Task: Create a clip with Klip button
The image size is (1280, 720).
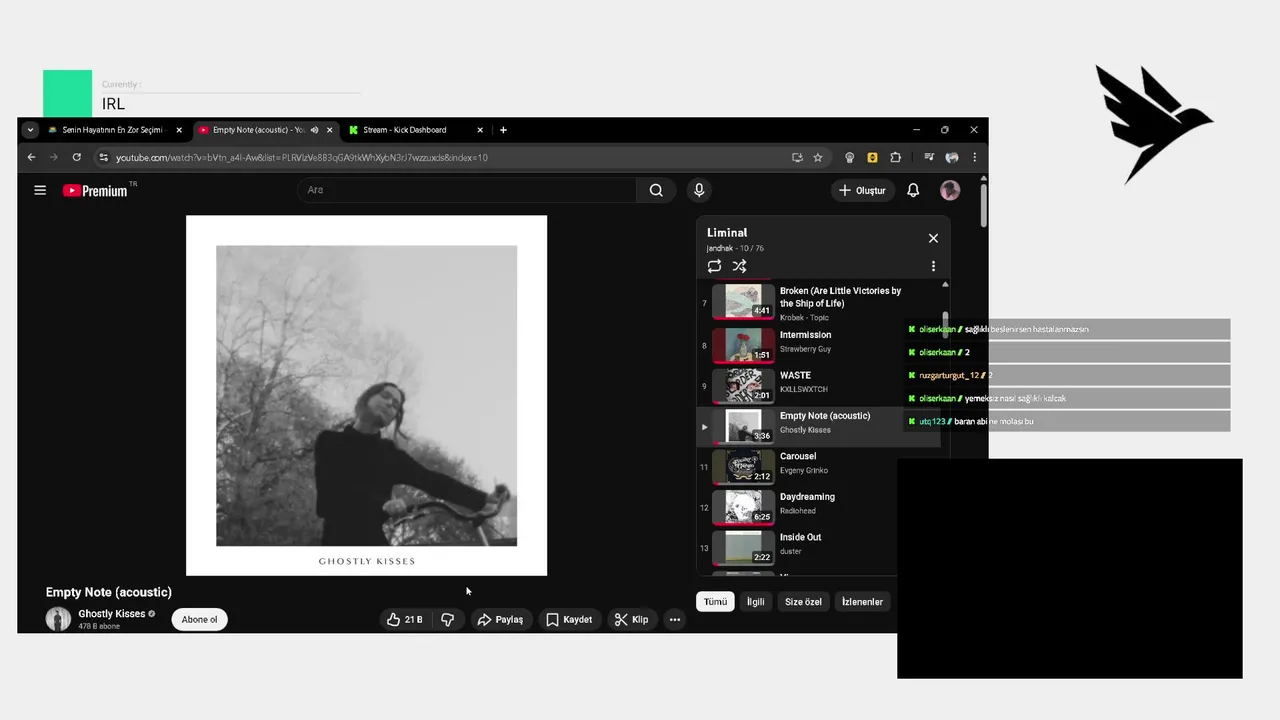Action: coord(631,620)
